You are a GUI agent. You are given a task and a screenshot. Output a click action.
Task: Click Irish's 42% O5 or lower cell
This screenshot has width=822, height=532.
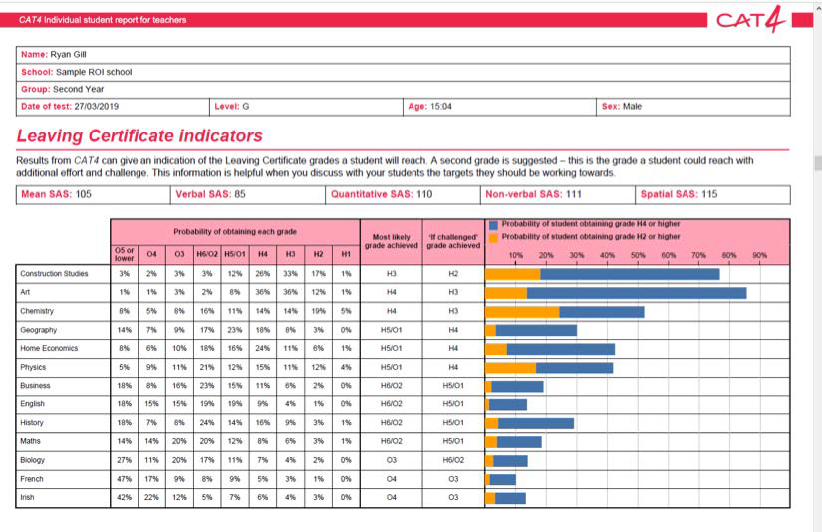tap(124, 497)
